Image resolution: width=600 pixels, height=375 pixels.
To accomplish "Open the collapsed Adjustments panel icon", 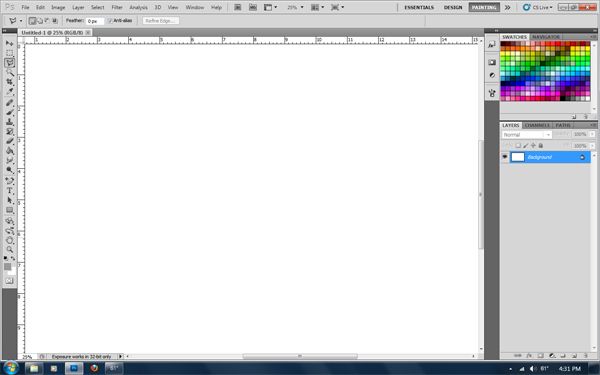I will [x=492, y=75].
